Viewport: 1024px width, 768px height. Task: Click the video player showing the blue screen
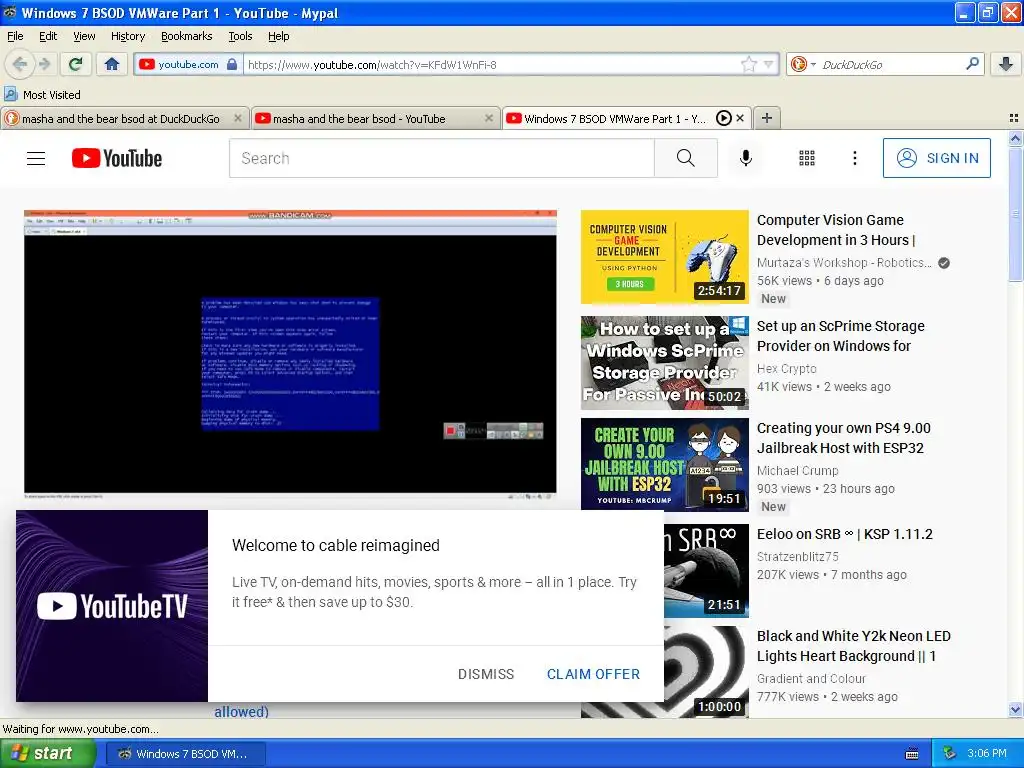(x=290, y=353)
